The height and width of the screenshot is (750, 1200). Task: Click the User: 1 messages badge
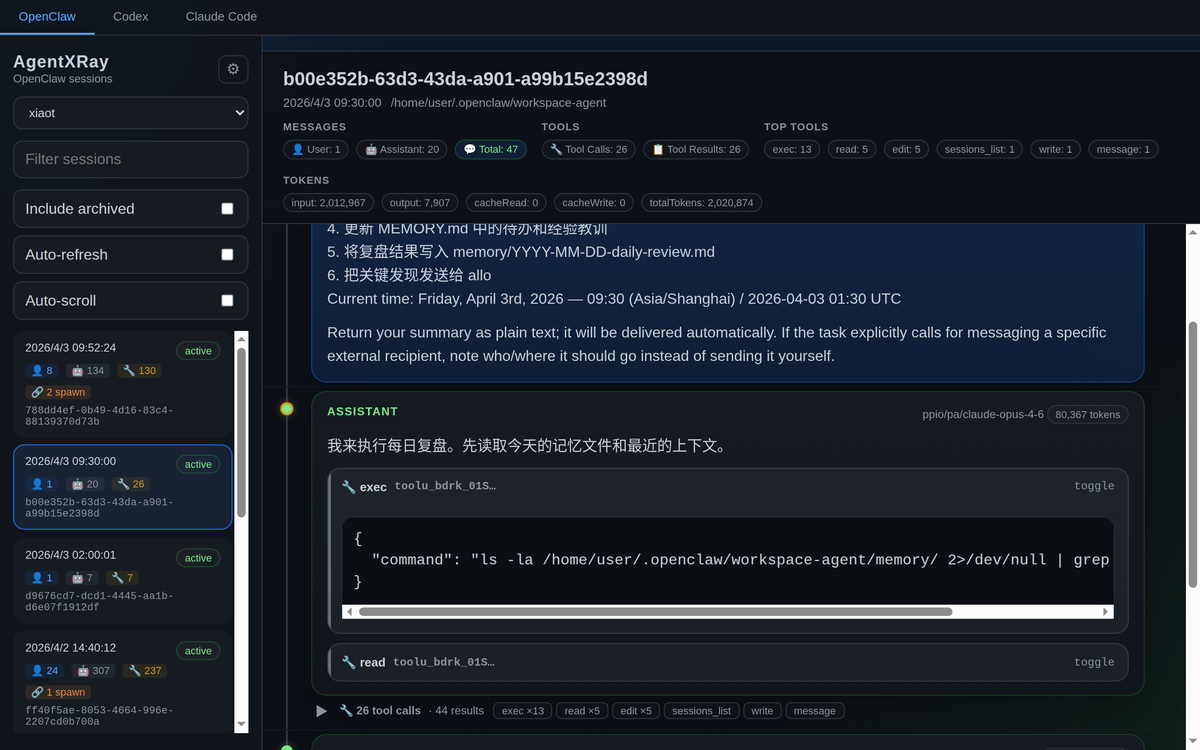point(316,149)
